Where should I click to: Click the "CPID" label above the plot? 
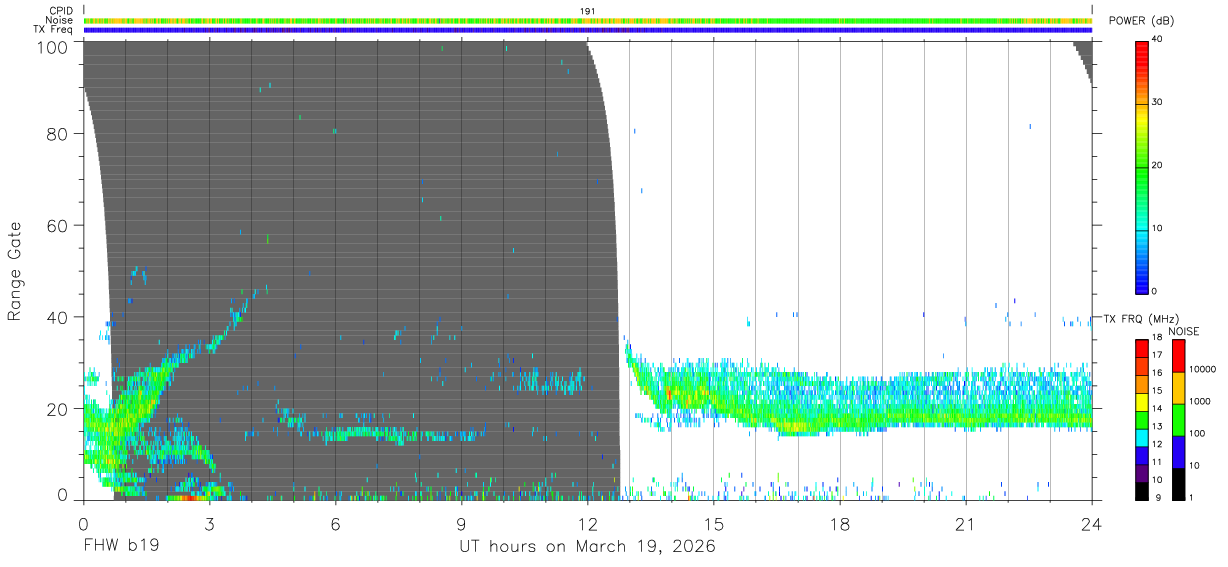59,11
